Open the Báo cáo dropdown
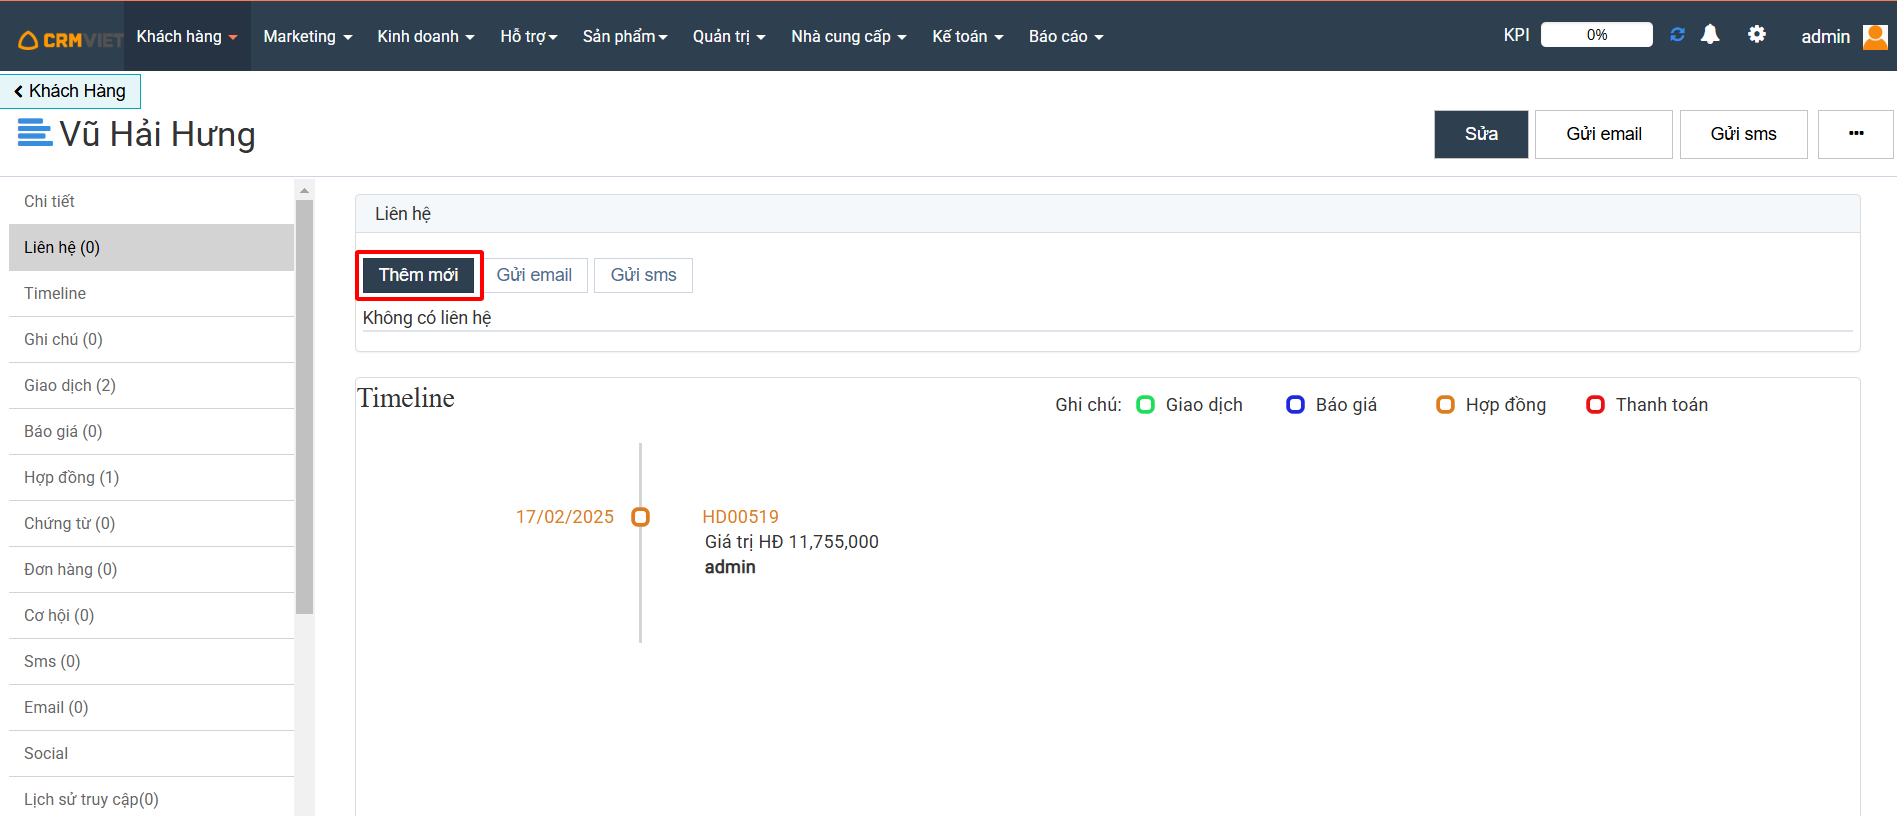1897x816 pixels. point(1066,36)
